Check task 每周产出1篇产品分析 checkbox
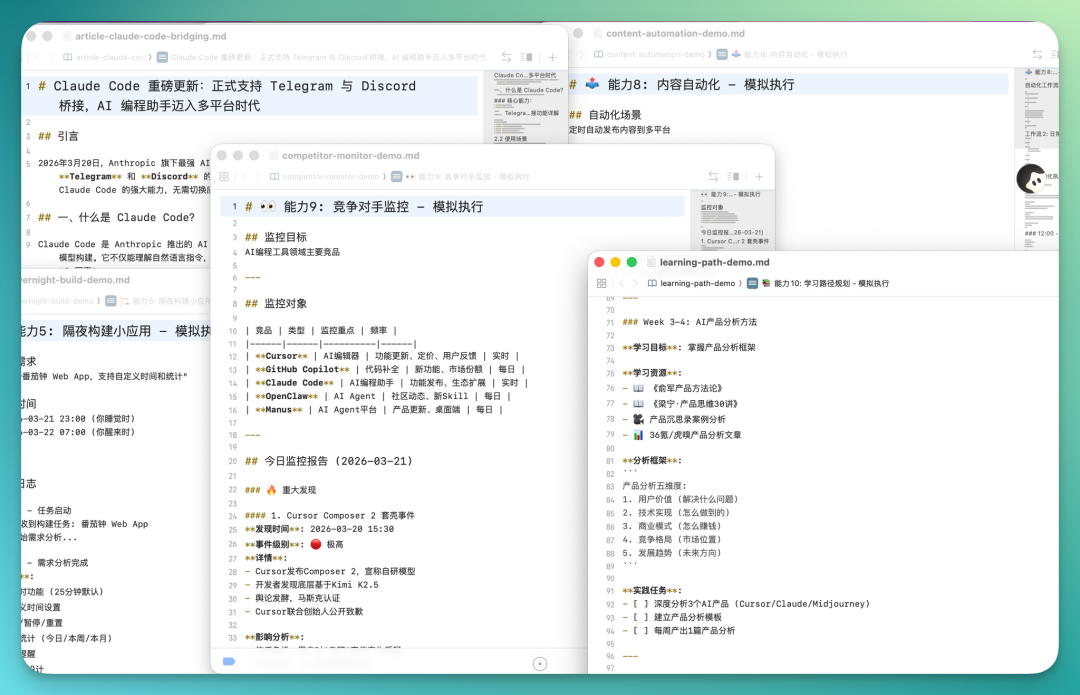 click(x=641, y=630)
